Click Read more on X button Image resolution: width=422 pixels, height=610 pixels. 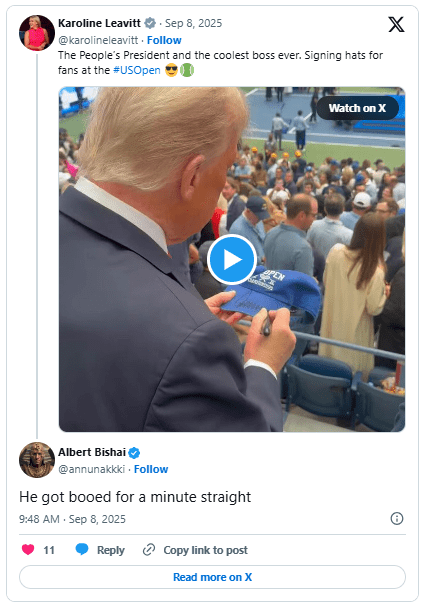tap(212, 577)
